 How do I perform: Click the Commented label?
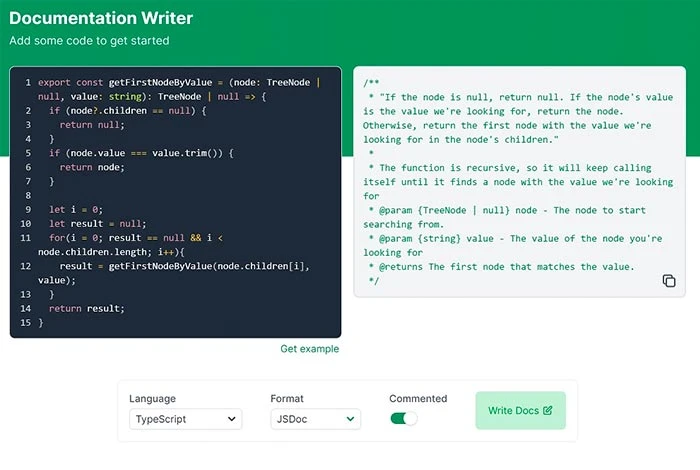tap(418, 399)
